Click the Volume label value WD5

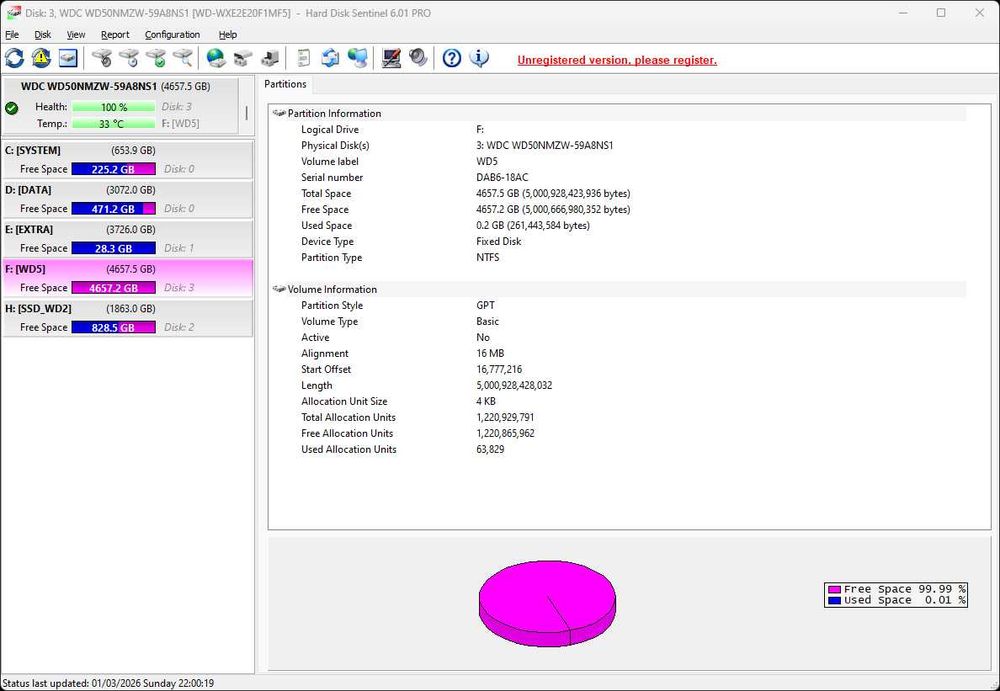[487, 161]
